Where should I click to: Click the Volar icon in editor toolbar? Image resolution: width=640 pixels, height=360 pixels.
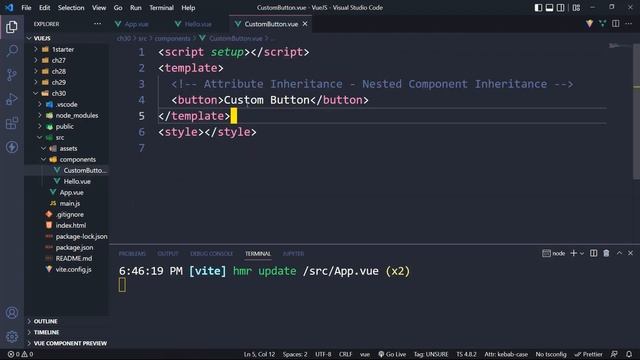pos(589,24)
